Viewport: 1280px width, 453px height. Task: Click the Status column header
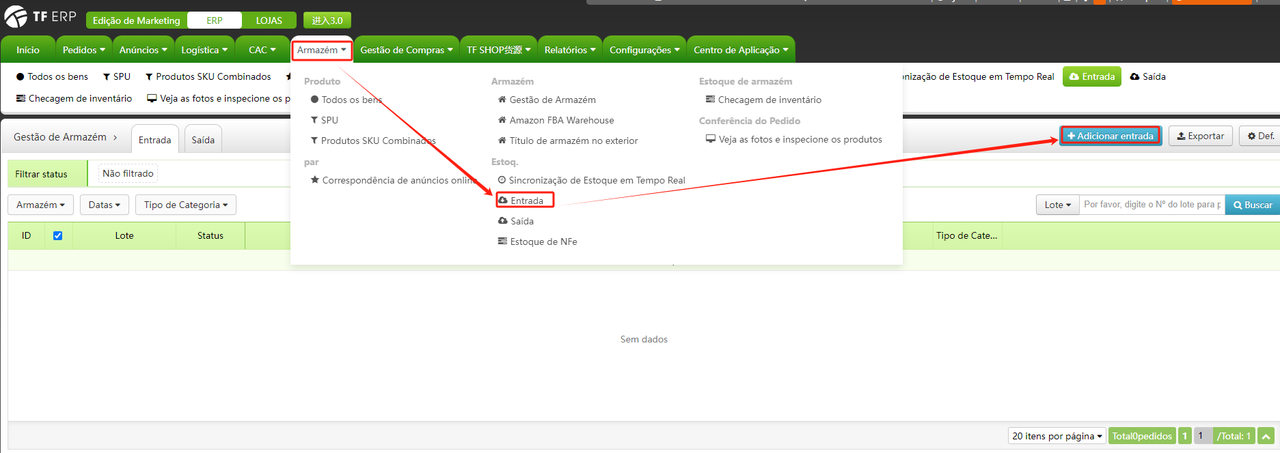tap(210, 236)
